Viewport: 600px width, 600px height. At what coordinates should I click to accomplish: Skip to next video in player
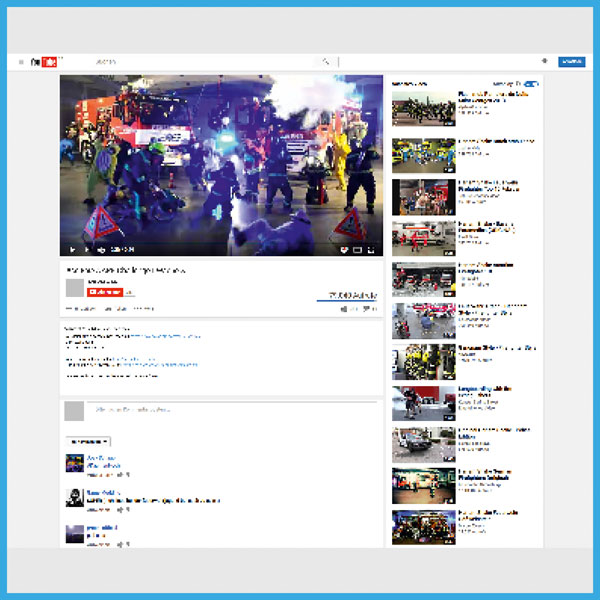86,249
